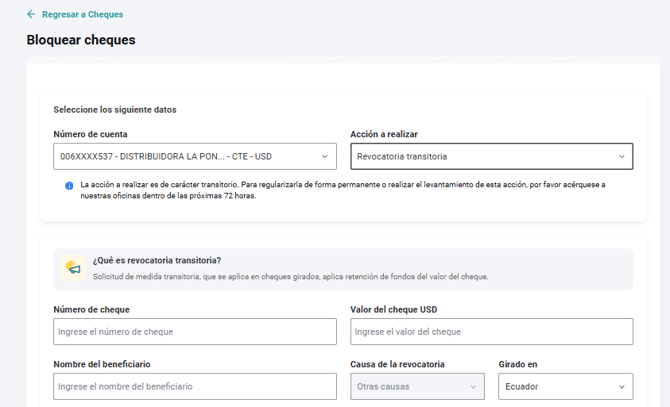Expand the Girado en dropdown
Screen dimensions: 670x407
pyautogui.click(x=565, y=386)
